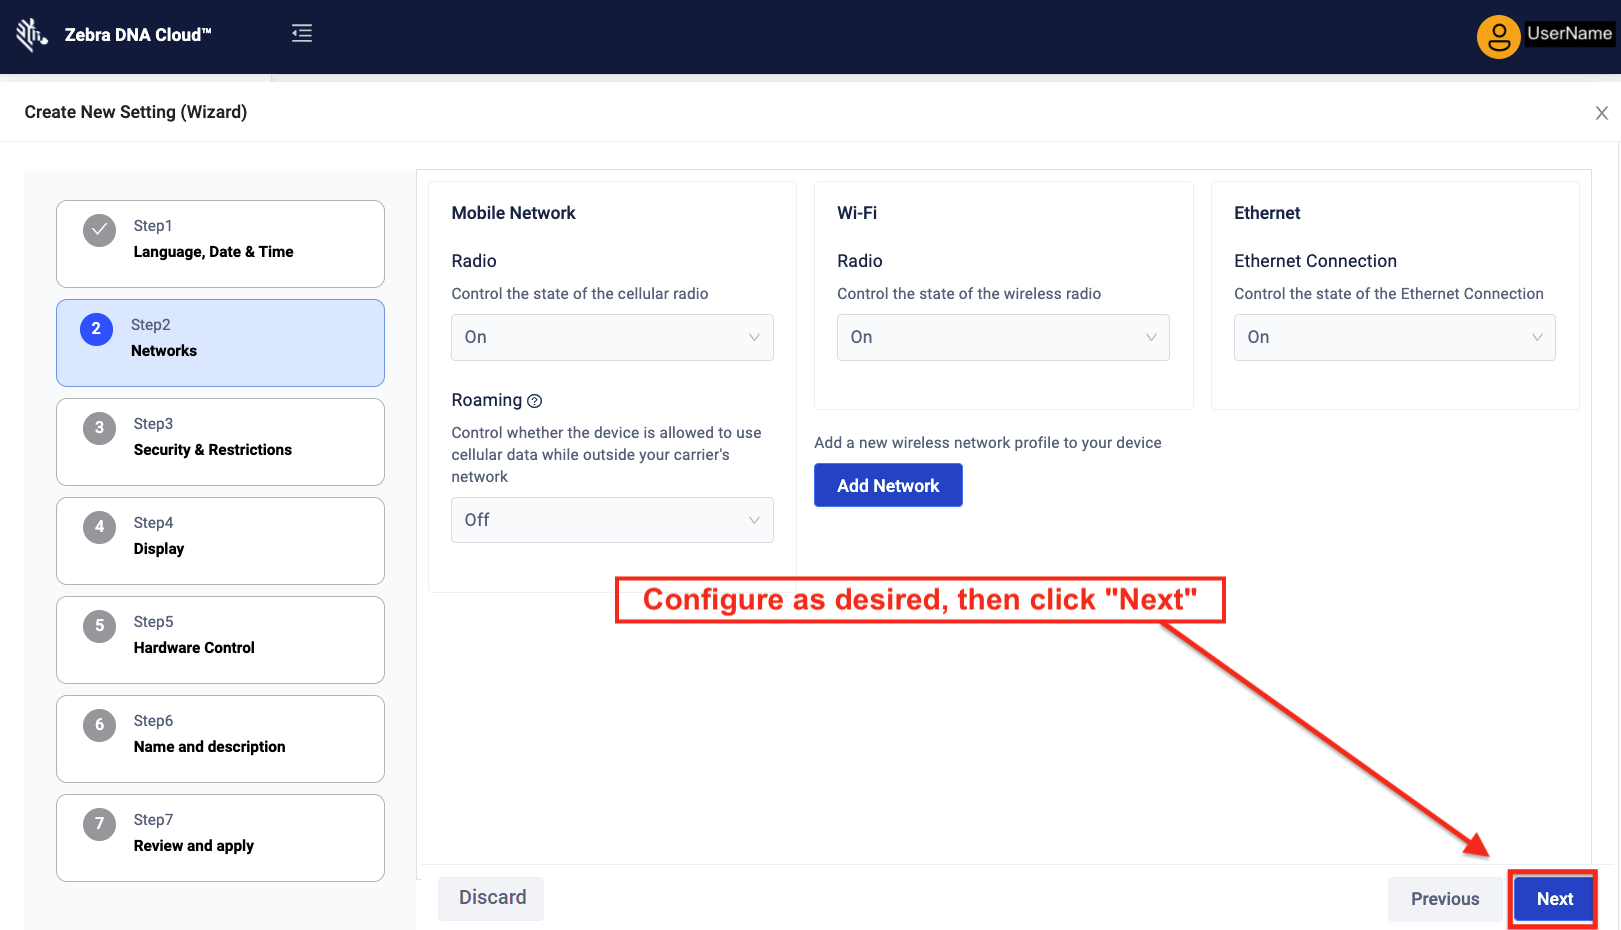Open the Wi-Fi Radio dropdown
The height and width of the screenshot is (930, 1621).
(1002, 338)
